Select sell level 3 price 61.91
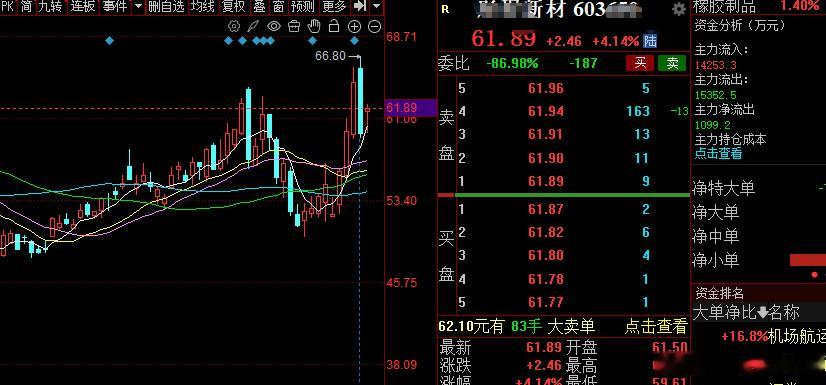The height and width of the screenshot is (385, 826). point(546,134)
